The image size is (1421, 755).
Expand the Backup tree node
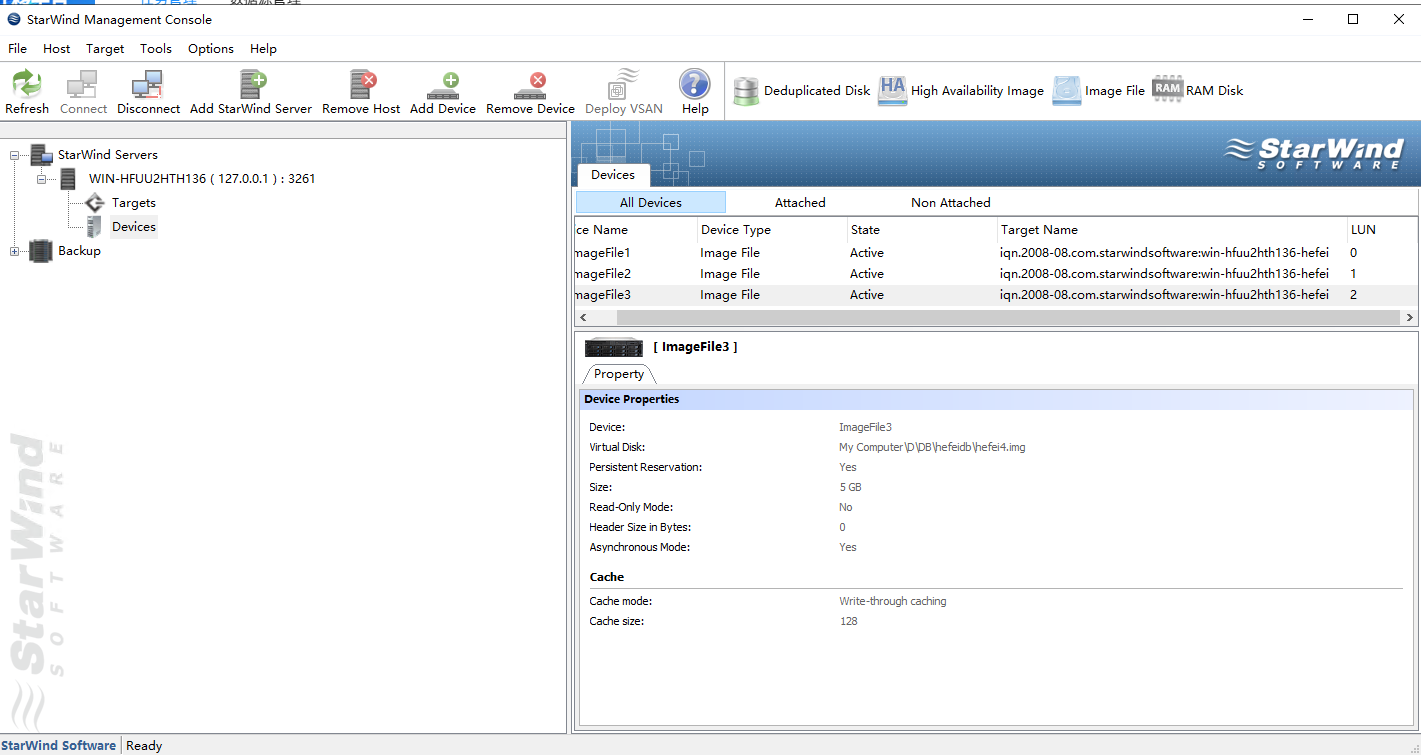pyautogui.click(x=15, y=251)
